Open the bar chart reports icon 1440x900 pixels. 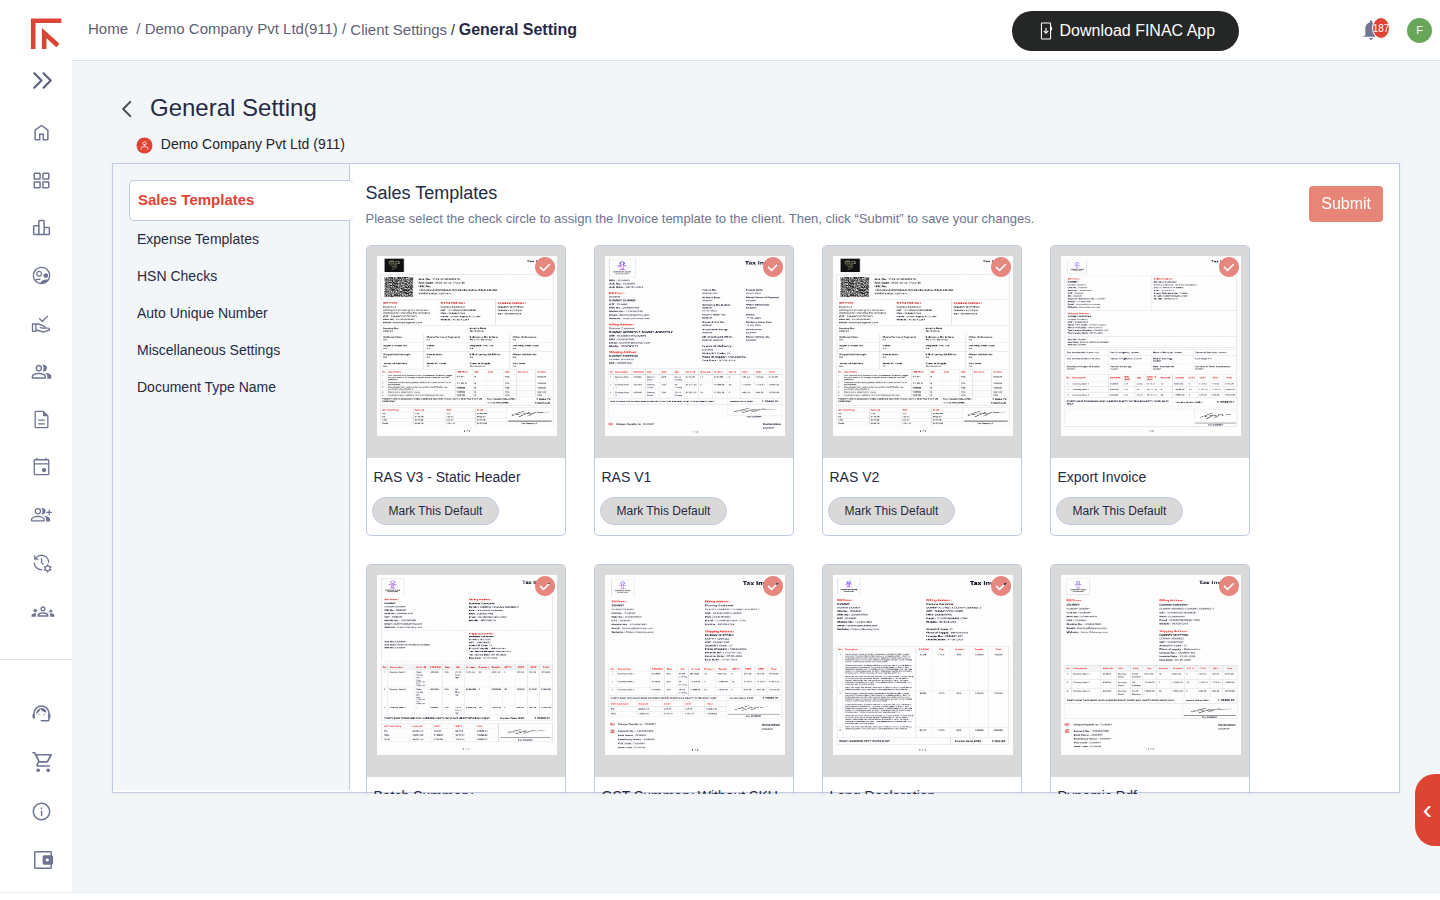[x=41, y=228]
